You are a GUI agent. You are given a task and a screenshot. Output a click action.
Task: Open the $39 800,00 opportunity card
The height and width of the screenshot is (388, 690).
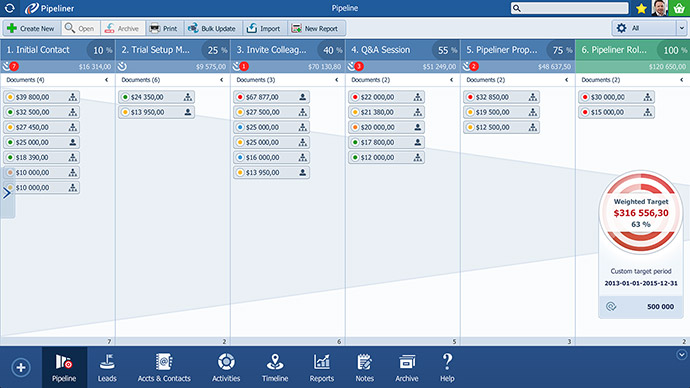click(41, 97)
